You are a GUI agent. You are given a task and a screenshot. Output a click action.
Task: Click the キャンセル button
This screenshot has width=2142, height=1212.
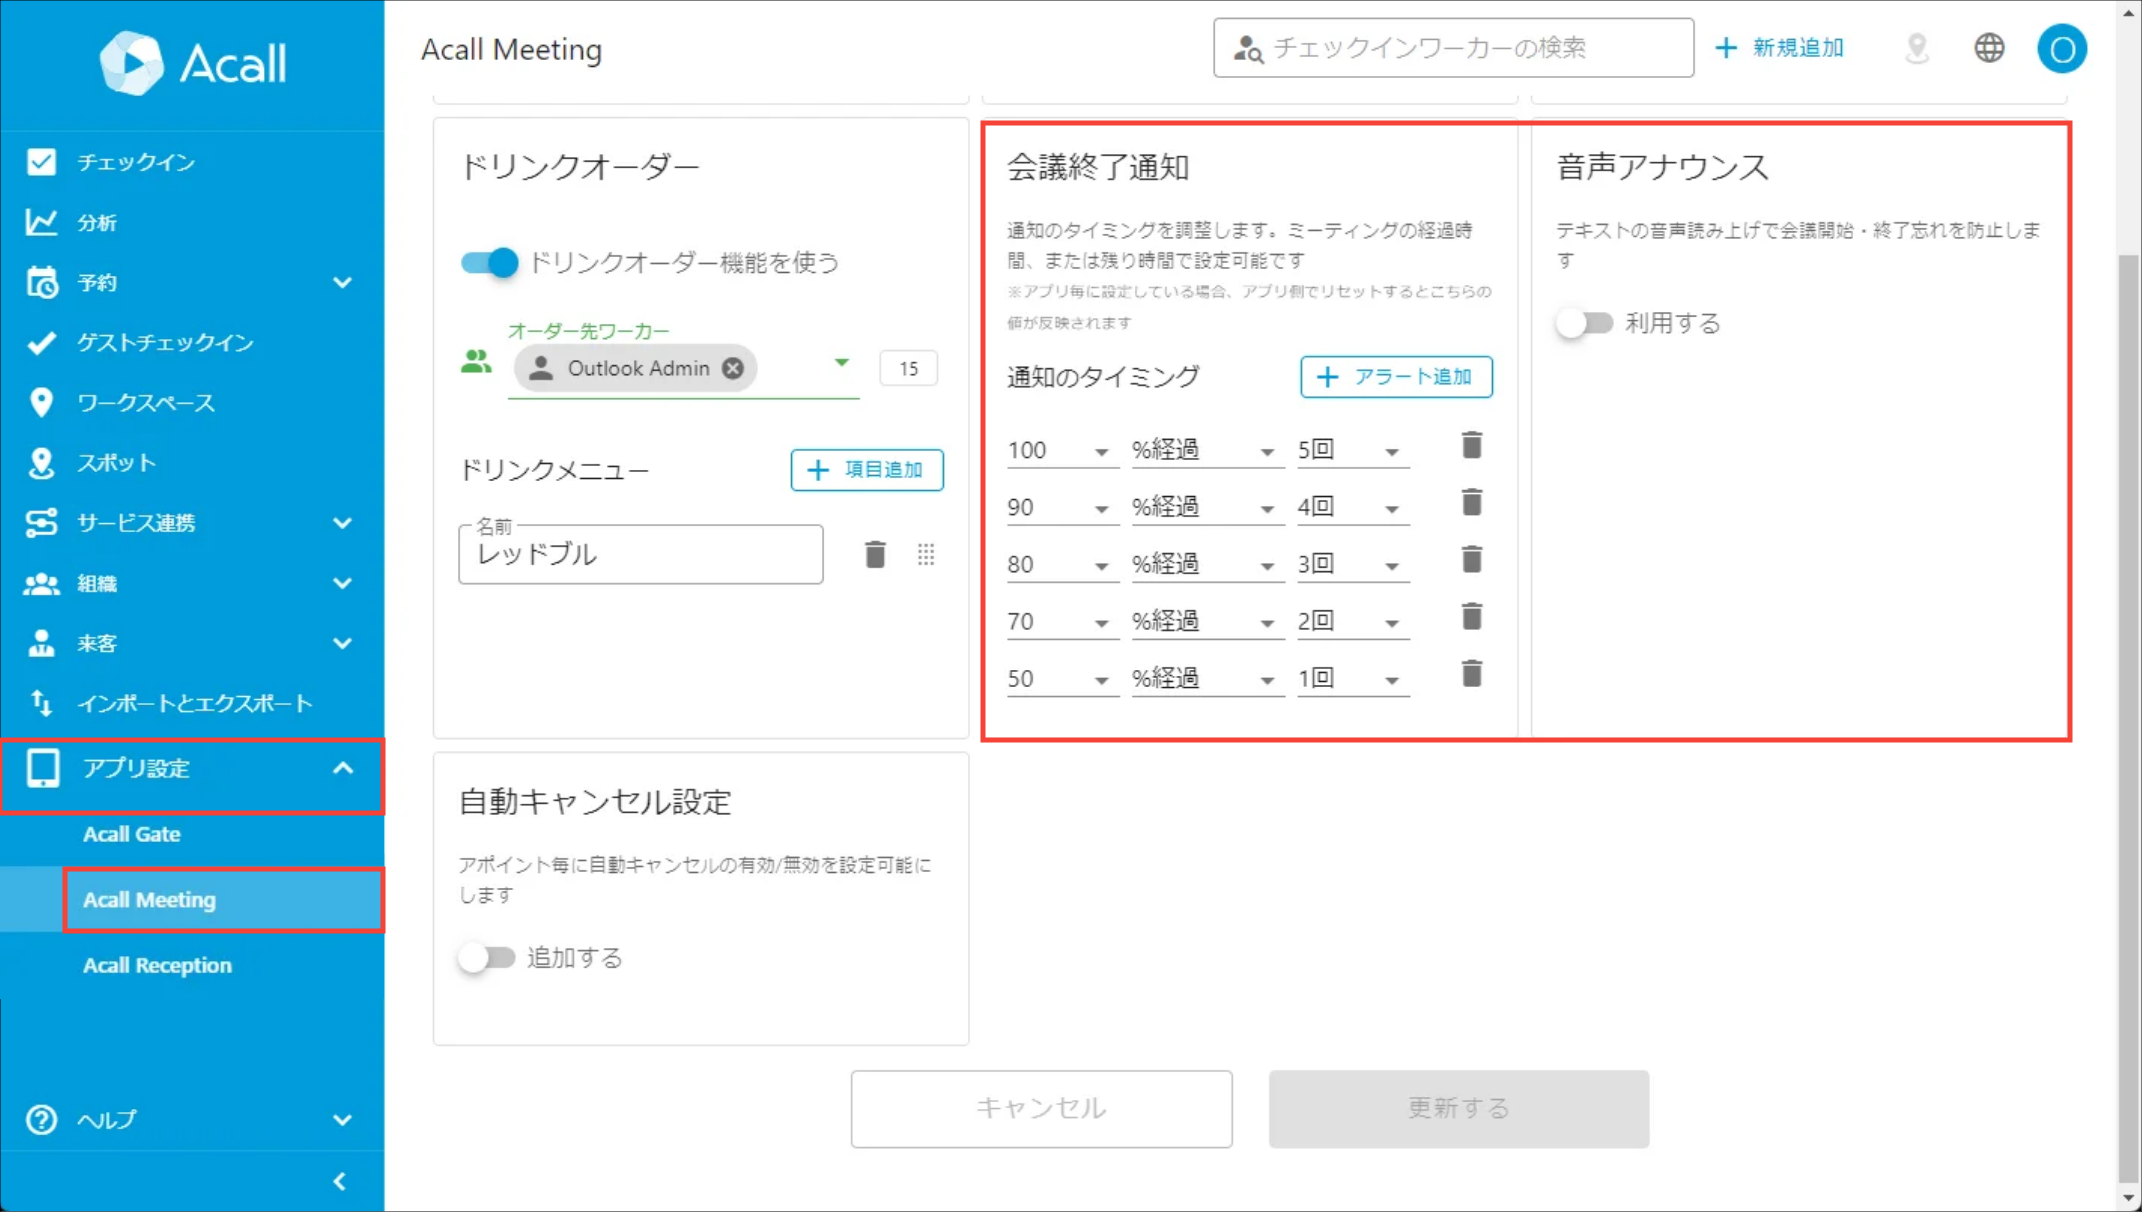click(1041, 1109)
